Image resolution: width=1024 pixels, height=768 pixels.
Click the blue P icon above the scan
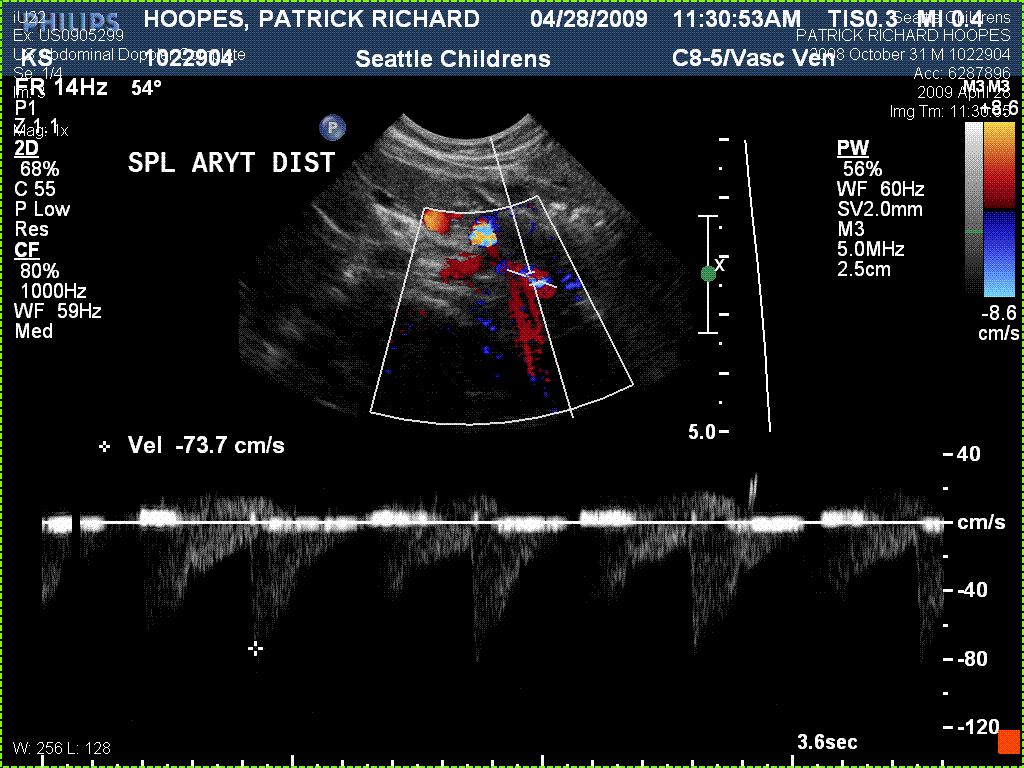332,127
